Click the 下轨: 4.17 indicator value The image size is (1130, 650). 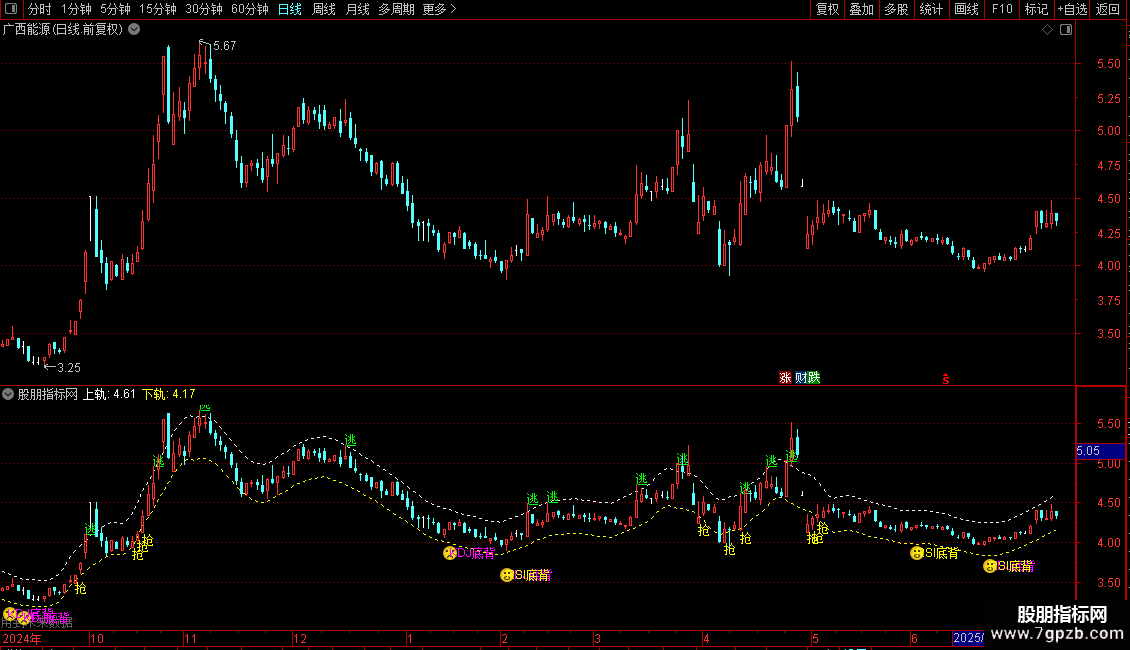(x=169, y=394)
